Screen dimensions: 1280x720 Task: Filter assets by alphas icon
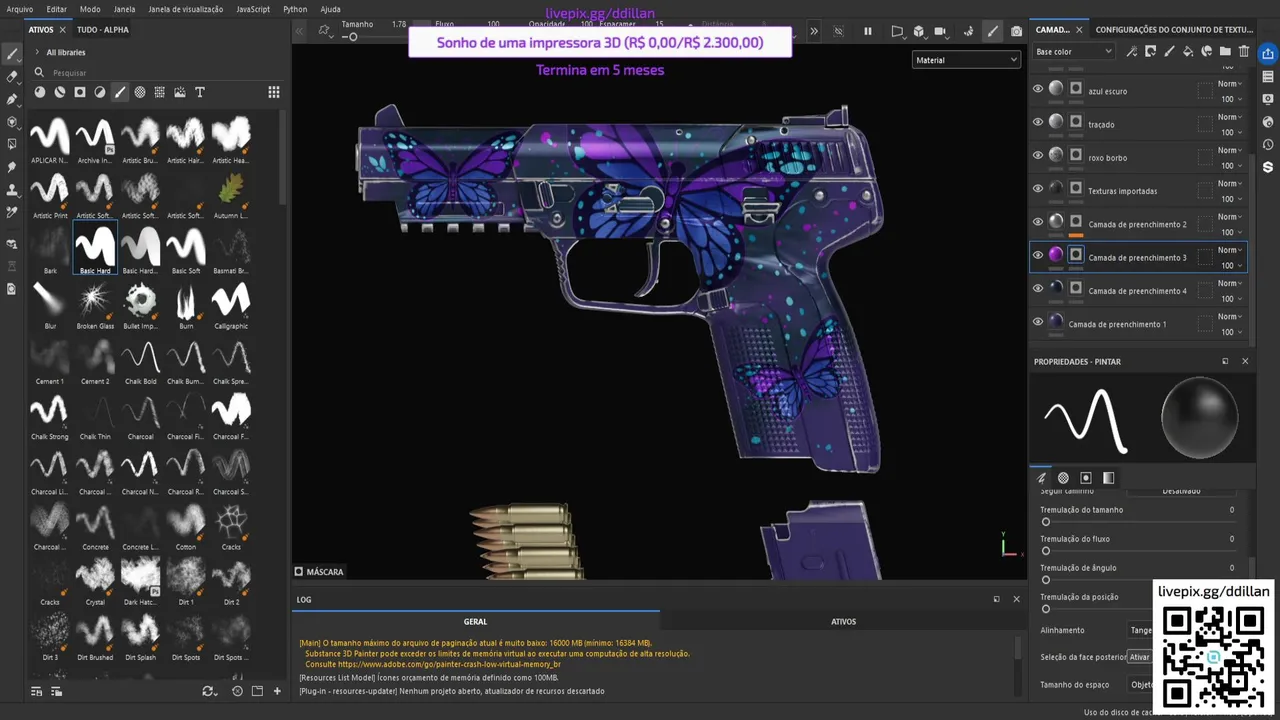(140, 92)
